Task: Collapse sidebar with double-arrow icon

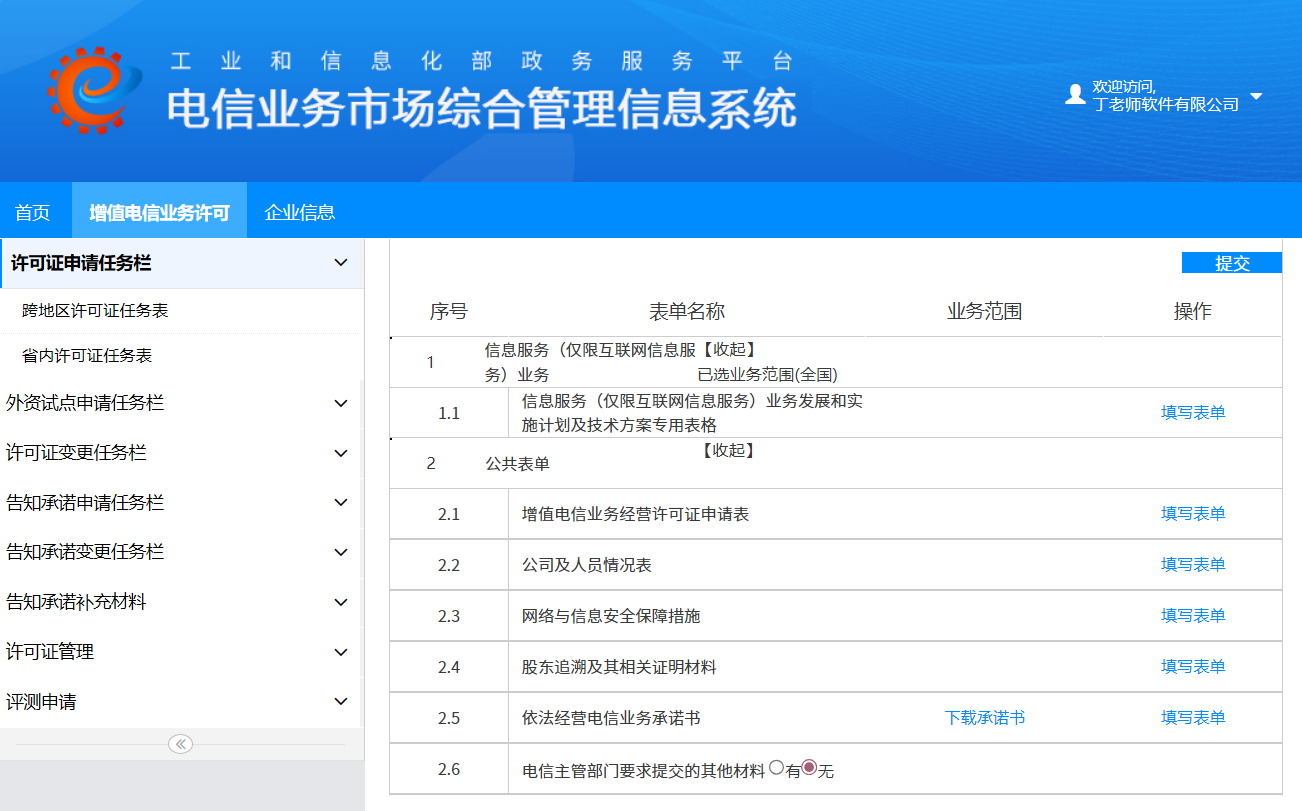Action: coord(180,744)
